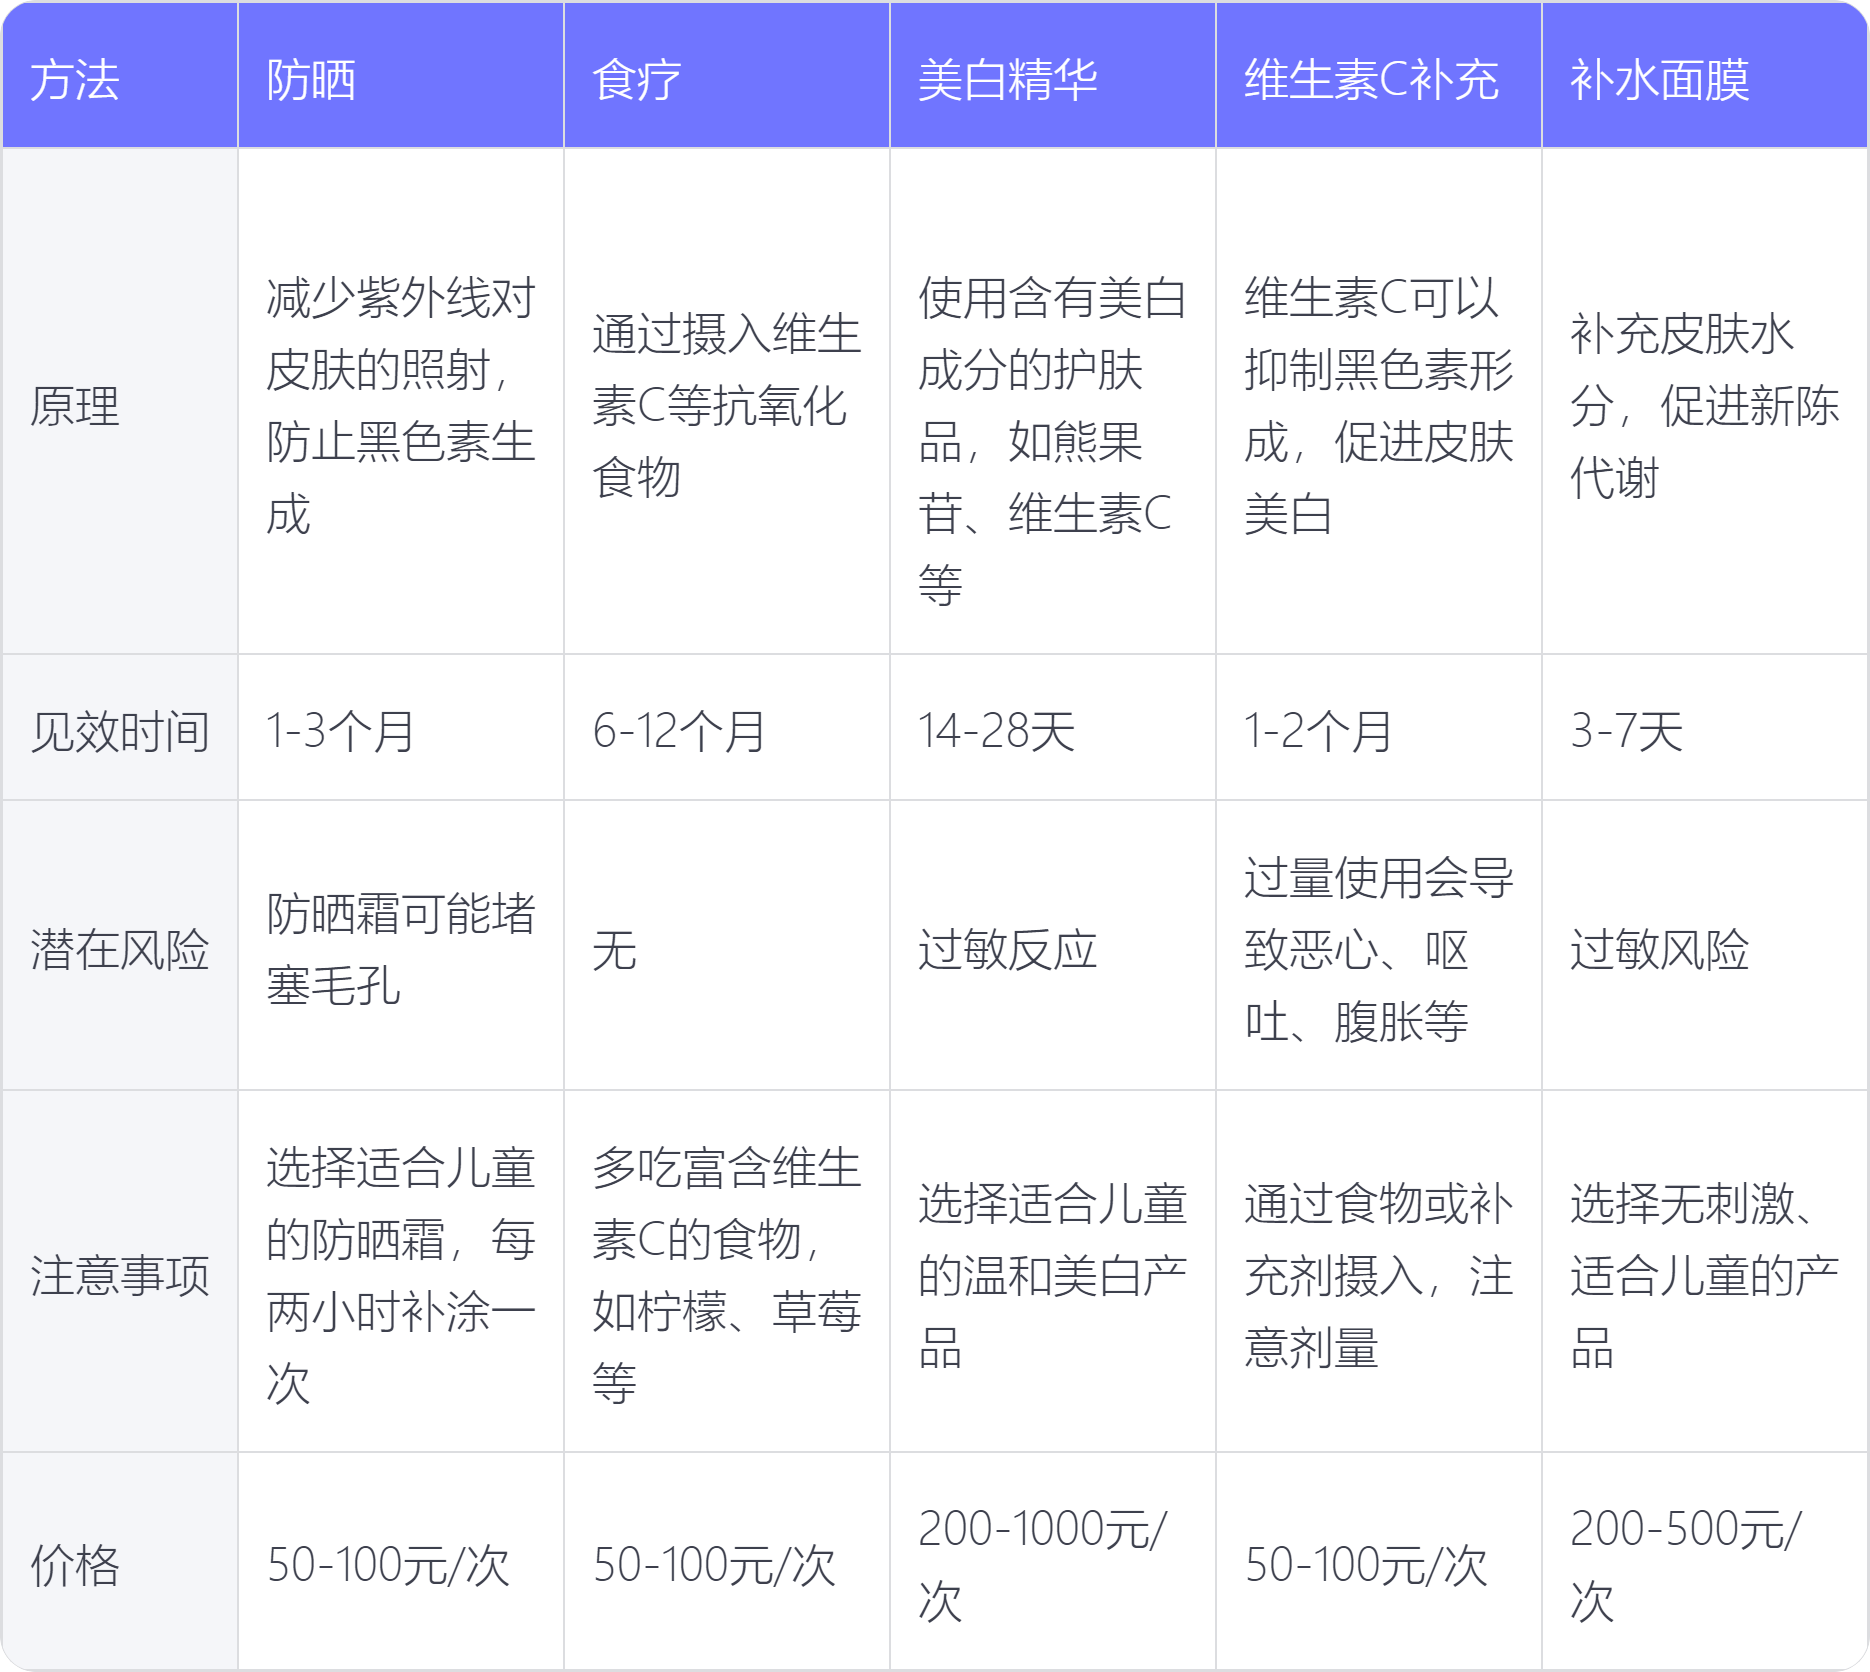Click the 200-1000元/次 price cell
The height and width of the screenshot is (1672, 1870).
[x=1042, y=1565]
